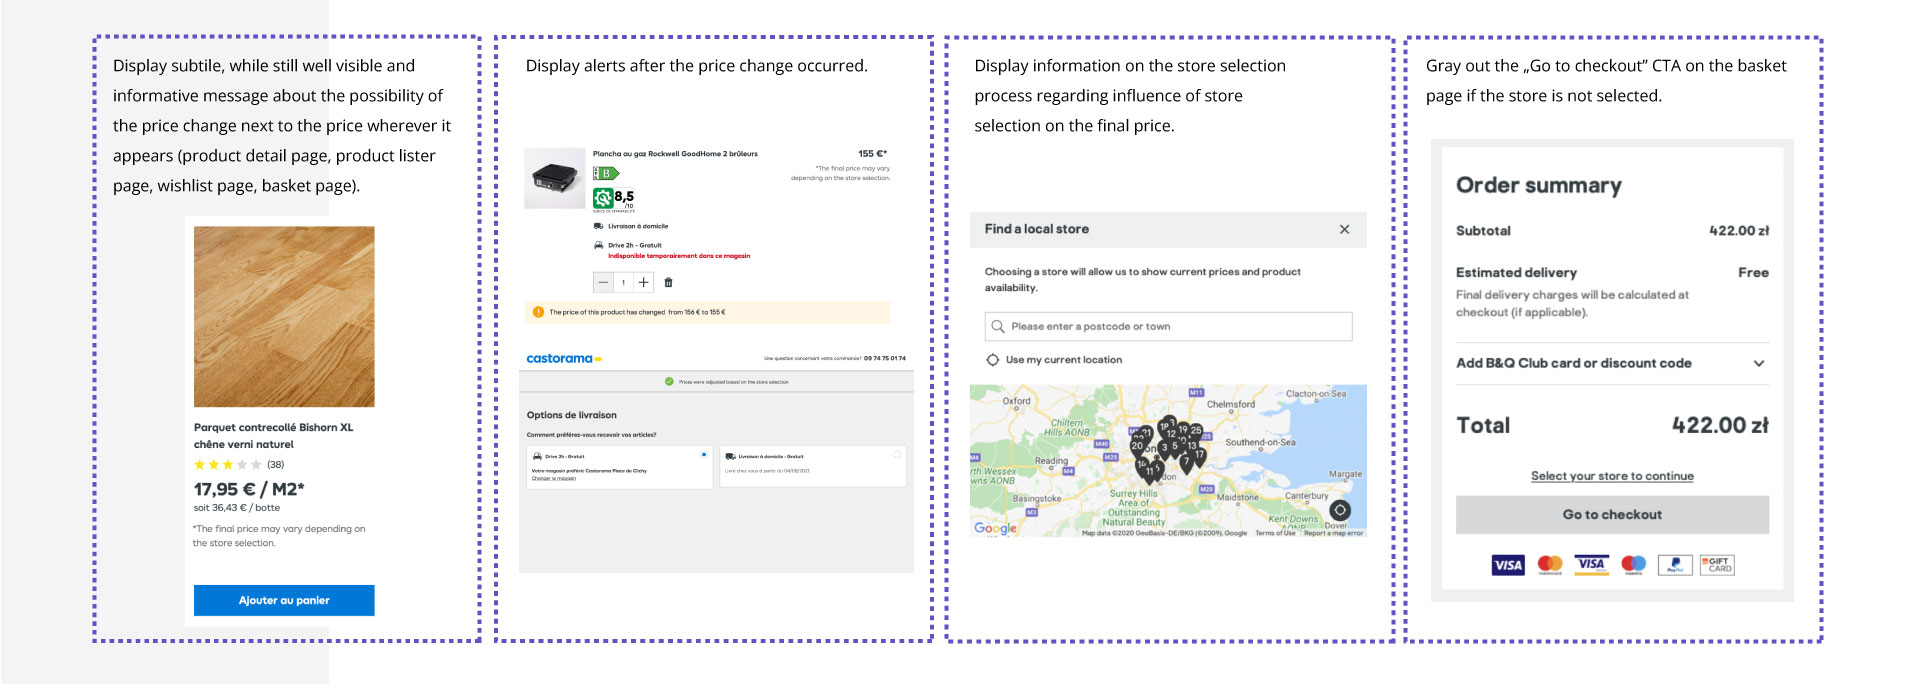1920x684 pixels.
Task: Click map store pin number 25
Action: (x=1196, y=432)
